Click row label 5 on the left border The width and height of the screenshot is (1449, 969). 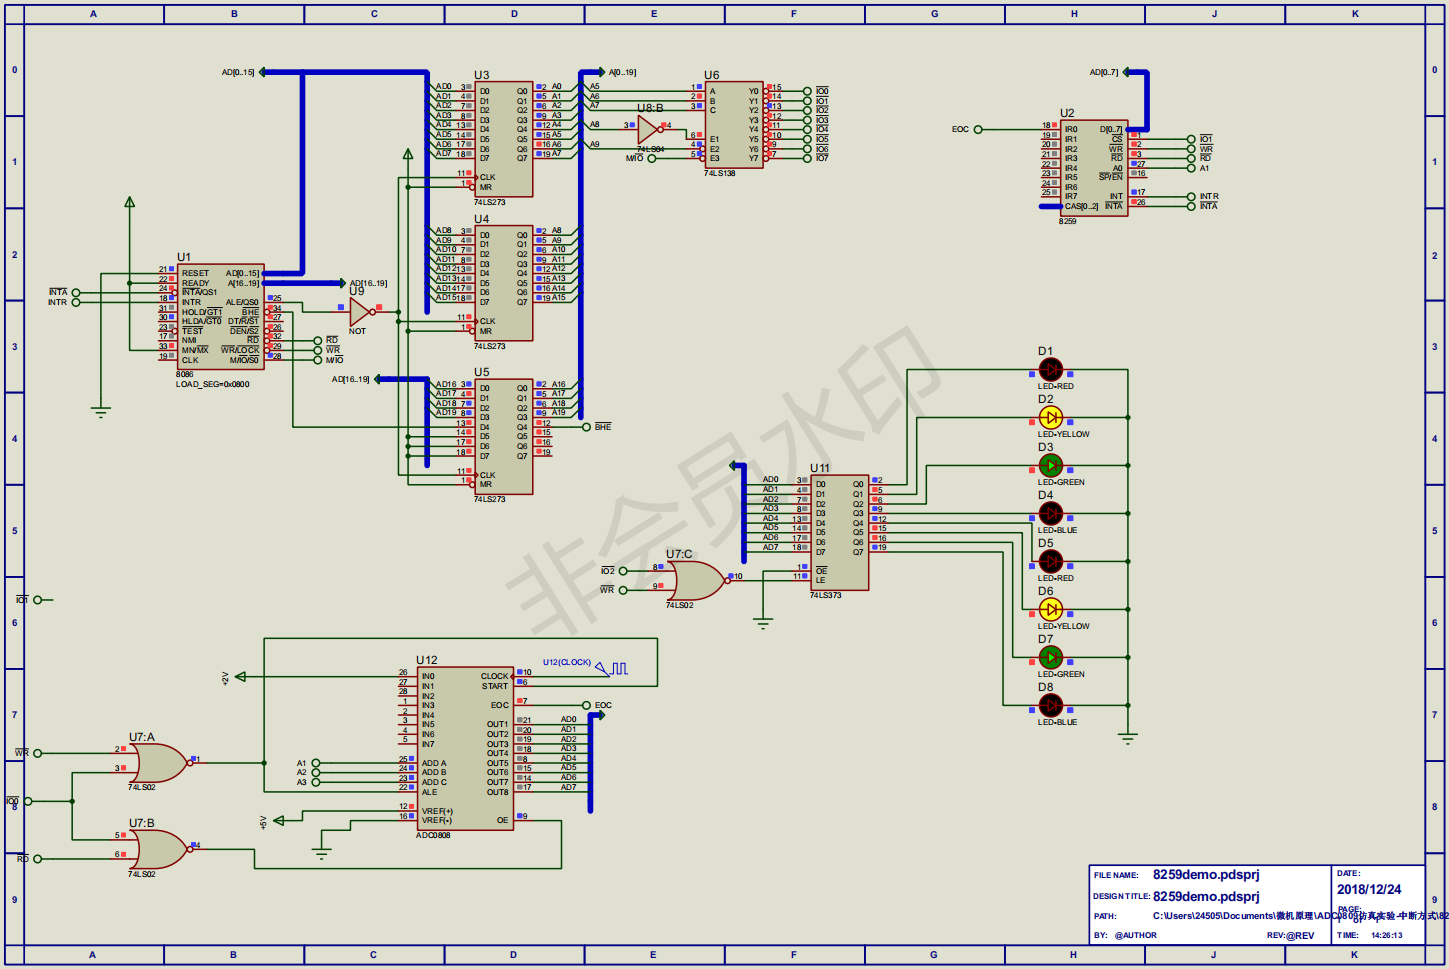(13, 530)
